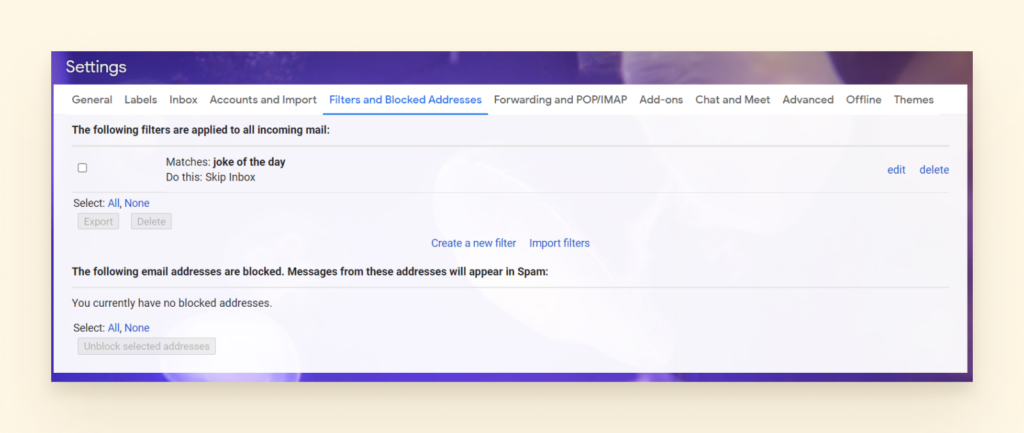Open Import filters link

click(x=560, y=243)
